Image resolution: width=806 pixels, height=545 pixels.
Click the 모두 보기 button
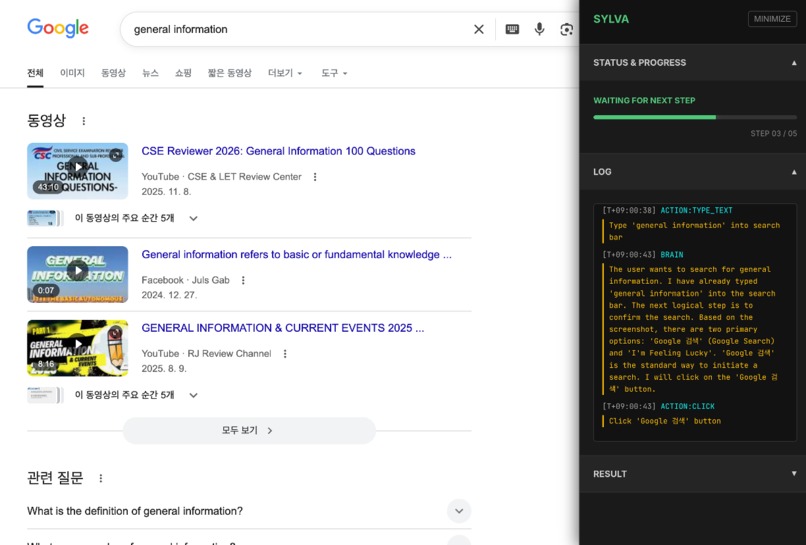249,430
